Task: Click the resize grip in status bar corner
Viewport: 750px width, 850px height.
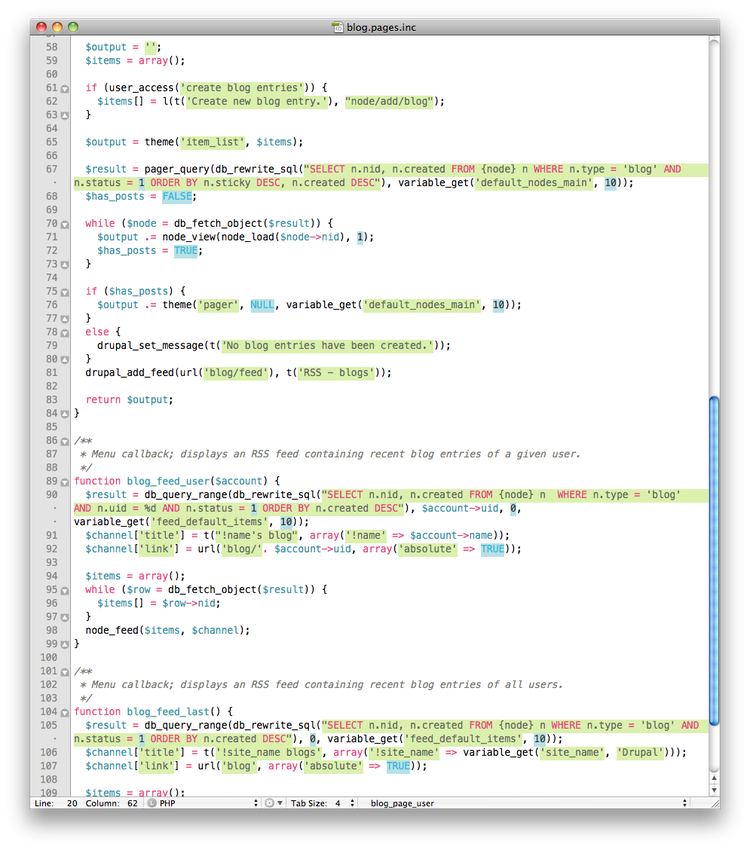Action: [714, 803]
